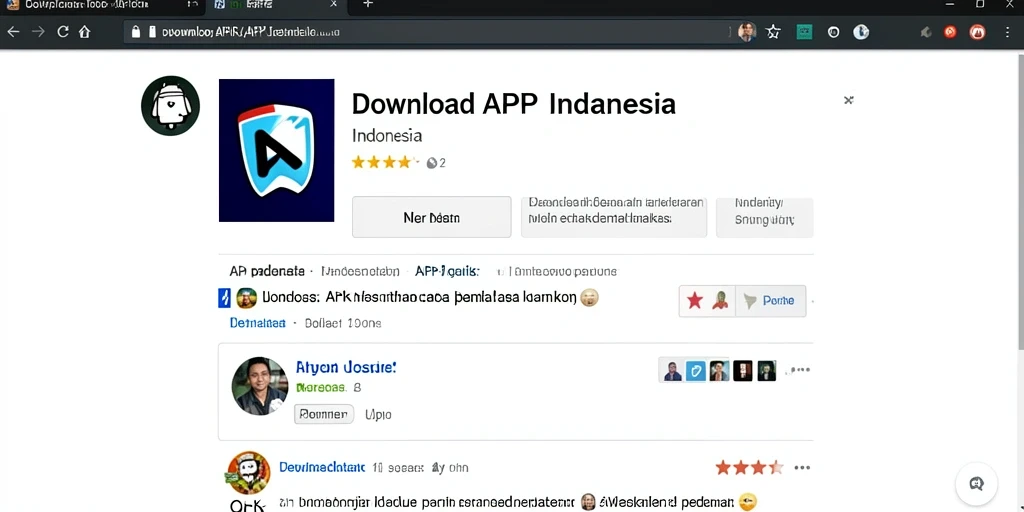
Task: Click the Porhe flag button
Action: tap(771, 300)
